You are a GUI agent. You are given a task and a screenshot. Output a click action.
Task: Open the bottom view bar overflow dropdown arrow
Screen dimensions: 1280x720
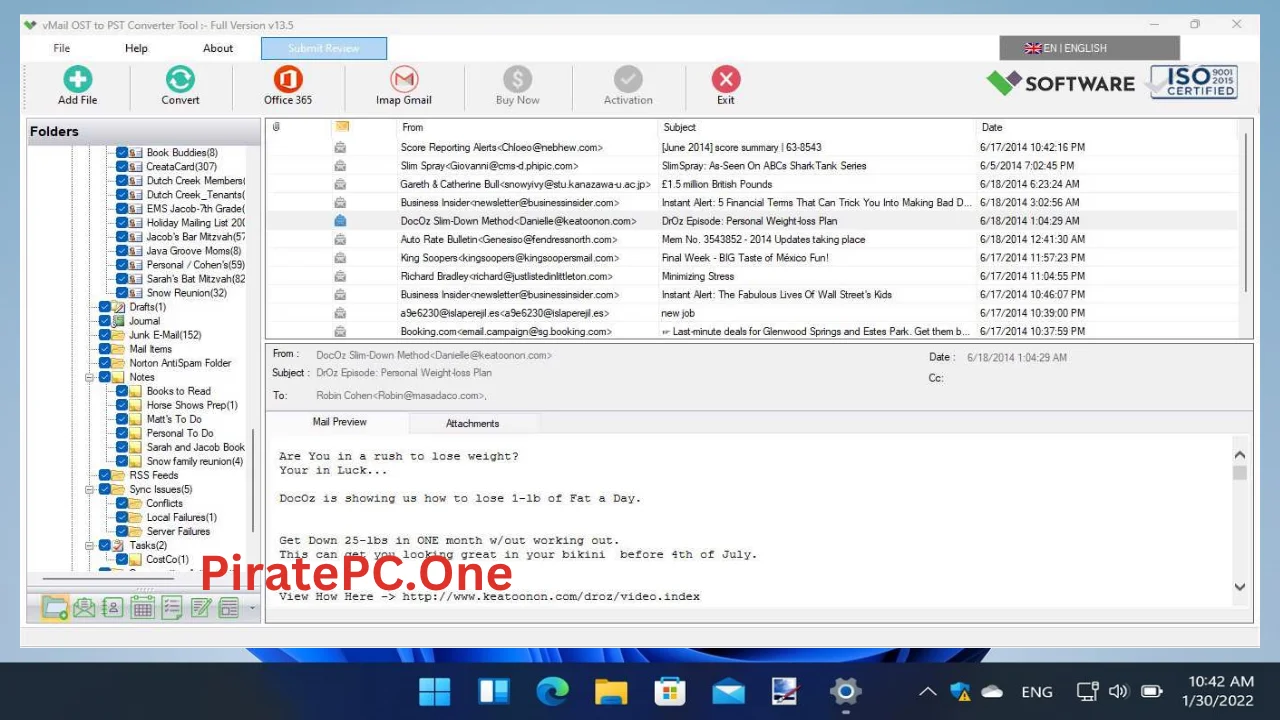pos(252,608)
